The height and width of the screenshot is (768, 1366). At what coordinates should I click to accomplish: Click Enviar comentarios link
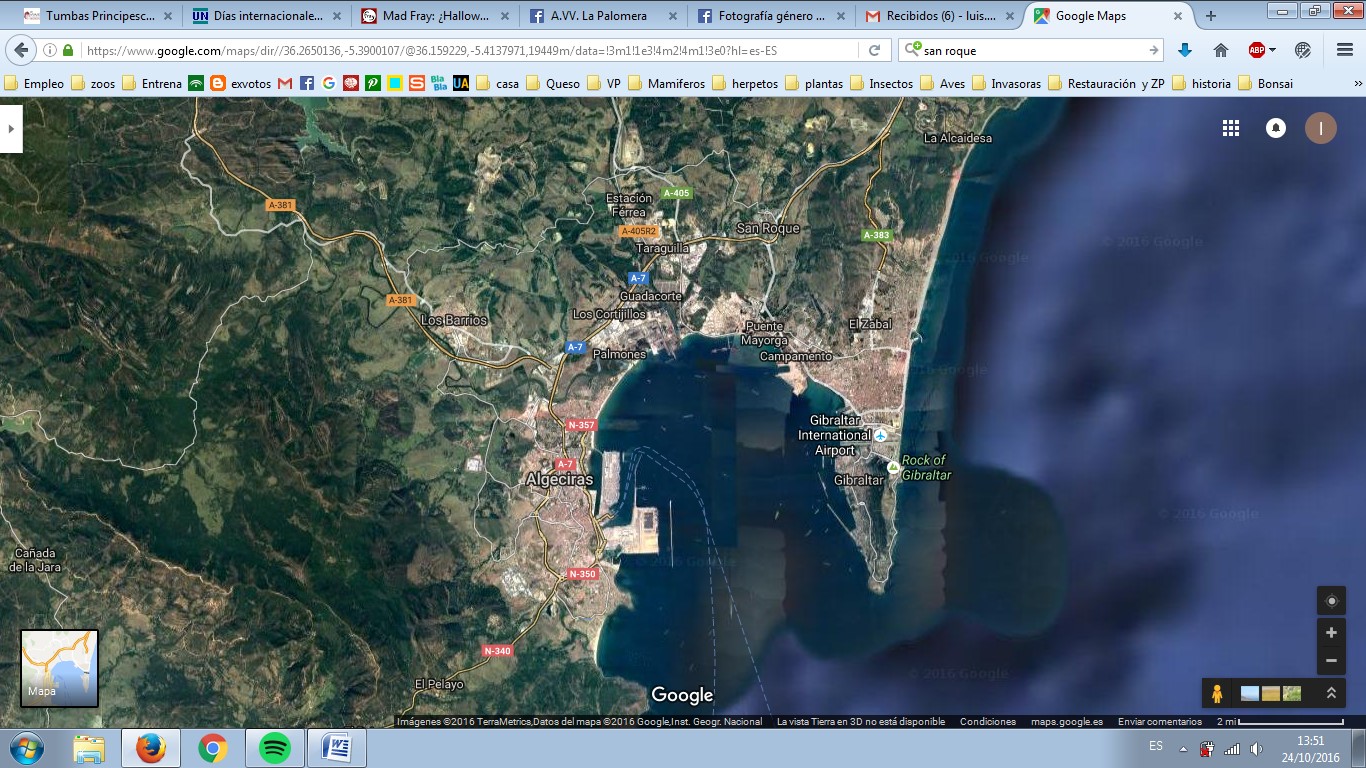1159,721
